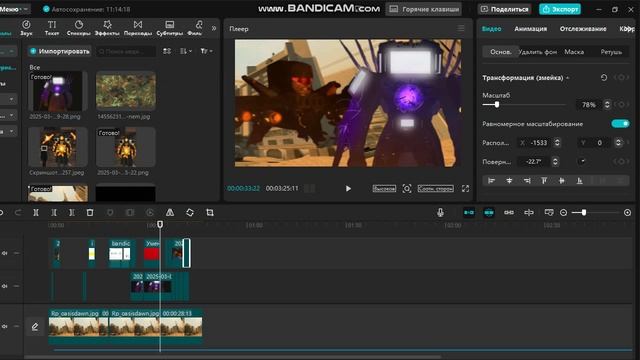Toggle Равномерное масштабирование switch
This screenshot has height=360, width=640.
coord(620,124)
